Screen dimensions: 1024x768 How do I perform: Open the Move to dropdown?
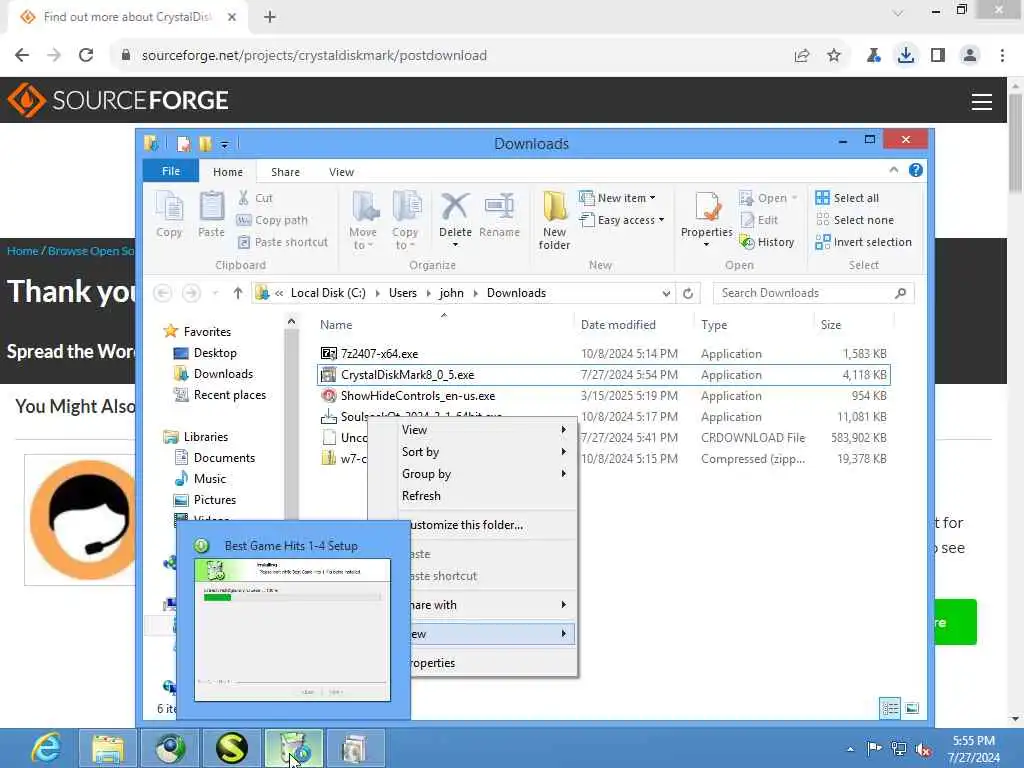coord(363,220)
